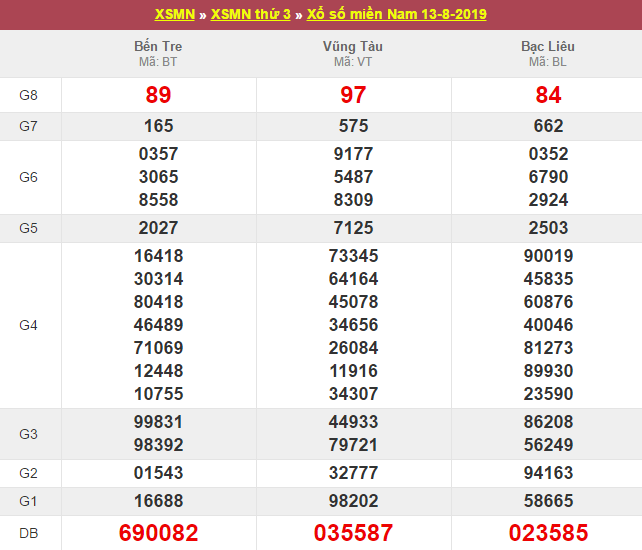The height and width of the screenshot is (550, 642).
Task: Click the G4 row label
Action: [x=28, y=325]
